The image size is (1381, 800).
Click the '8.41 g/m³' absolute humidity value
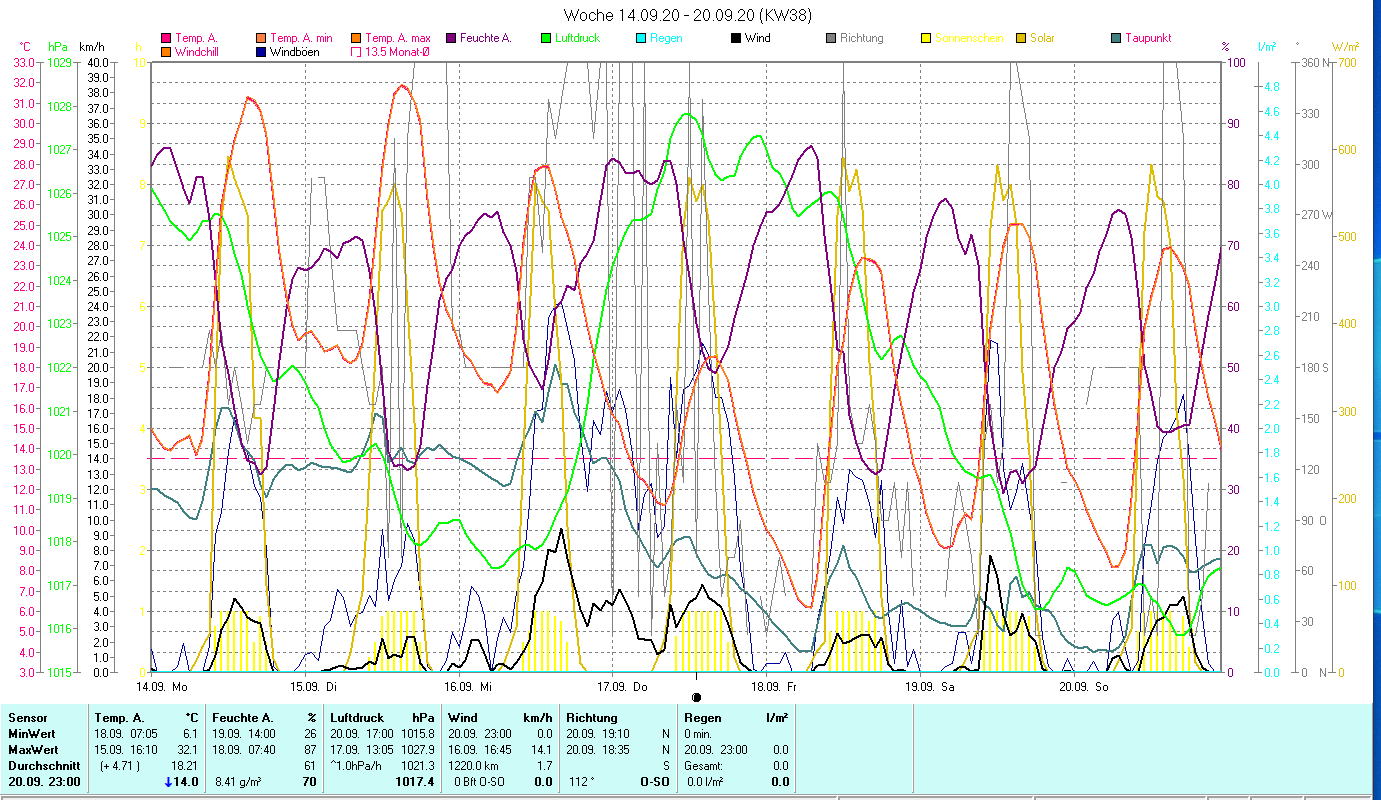(x=238, y=781)
